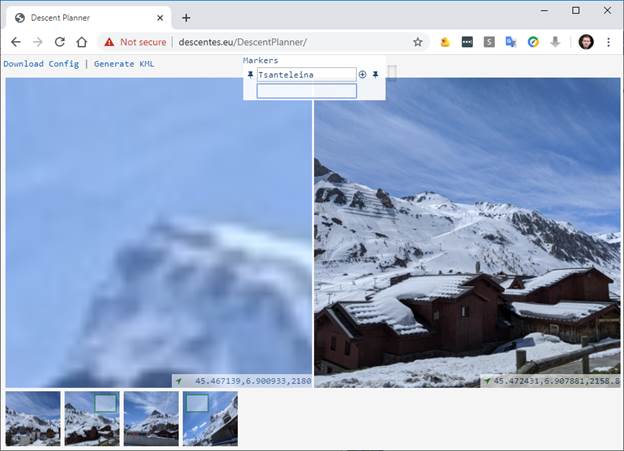
Task: Click the Generate KML link
Action: (x=124, y=64)
